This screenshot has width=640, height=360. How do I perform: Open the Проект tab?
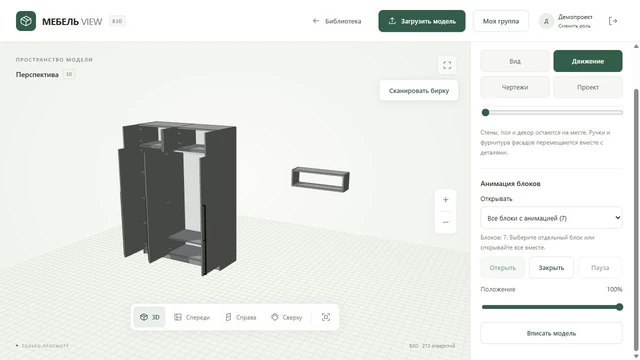pyautogui.click(x=588, y=87)
